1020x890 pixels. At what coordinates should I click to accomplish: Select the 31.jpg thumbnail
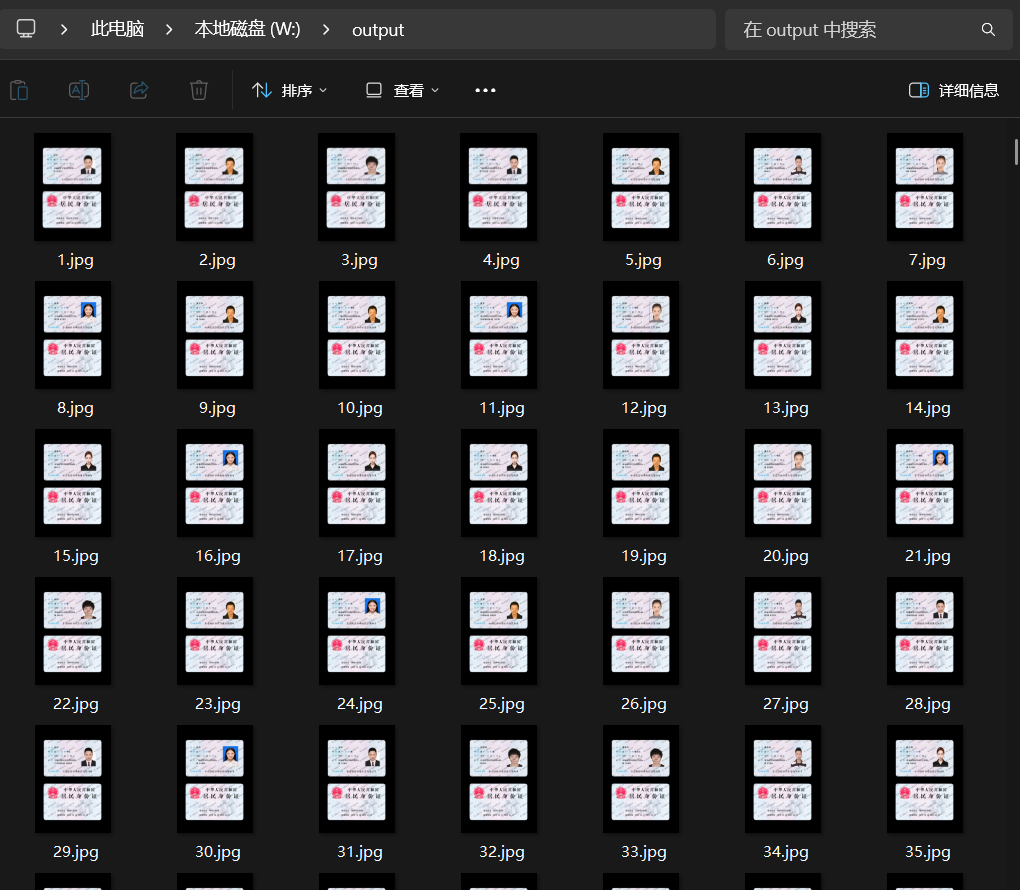[x=356, y=779]
